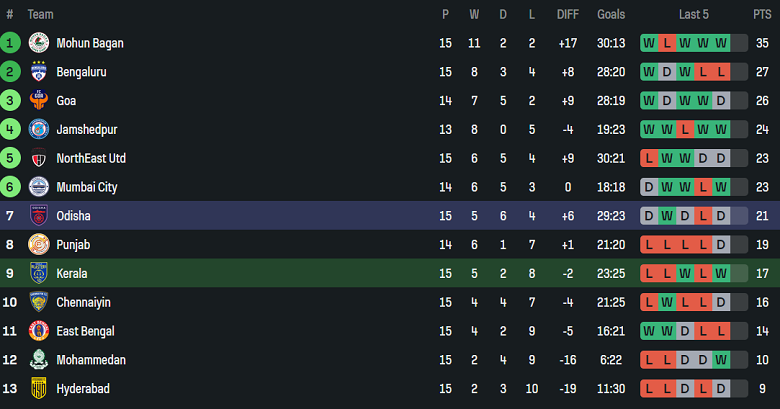The height and width of the screenshot is (409, 780).
Task: Click the Last 5 column header
Action: pyautogui.click(x=693, y=14)
